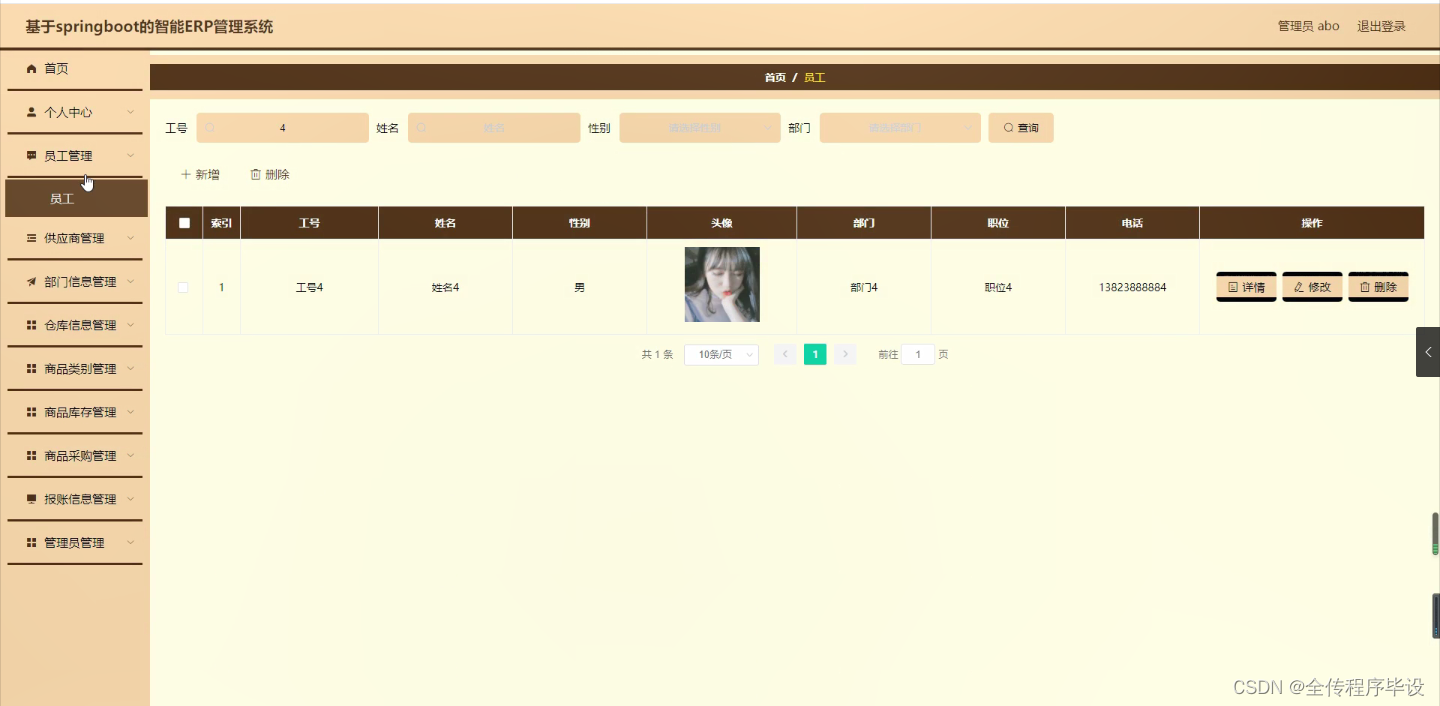Click the edit pencil icon on 修改 button
The image size is (1440, 706).
point(1300,287)
